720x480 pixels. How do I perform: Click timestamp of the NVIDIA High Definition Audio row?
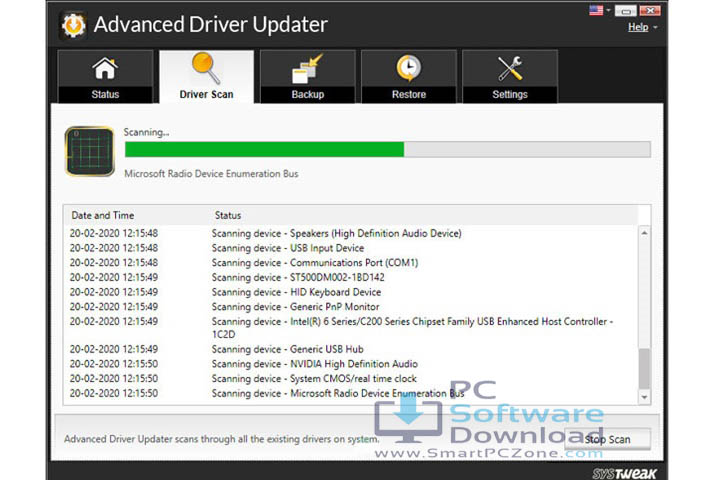[114, 364]
